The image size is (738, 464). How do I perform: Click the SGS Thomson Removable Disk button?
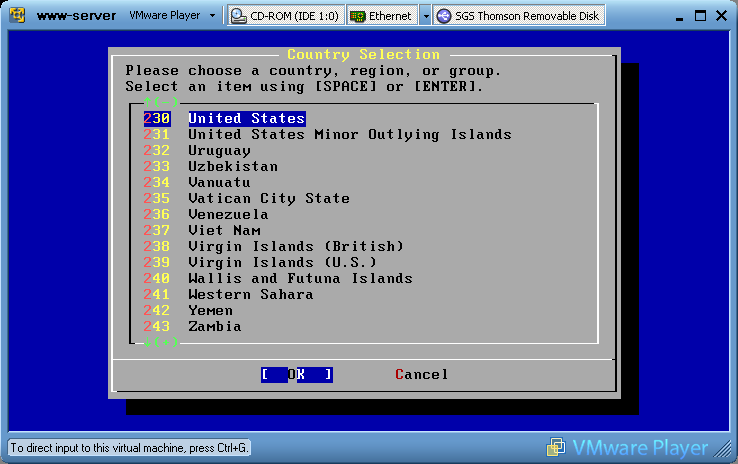[x=519, y=16]
